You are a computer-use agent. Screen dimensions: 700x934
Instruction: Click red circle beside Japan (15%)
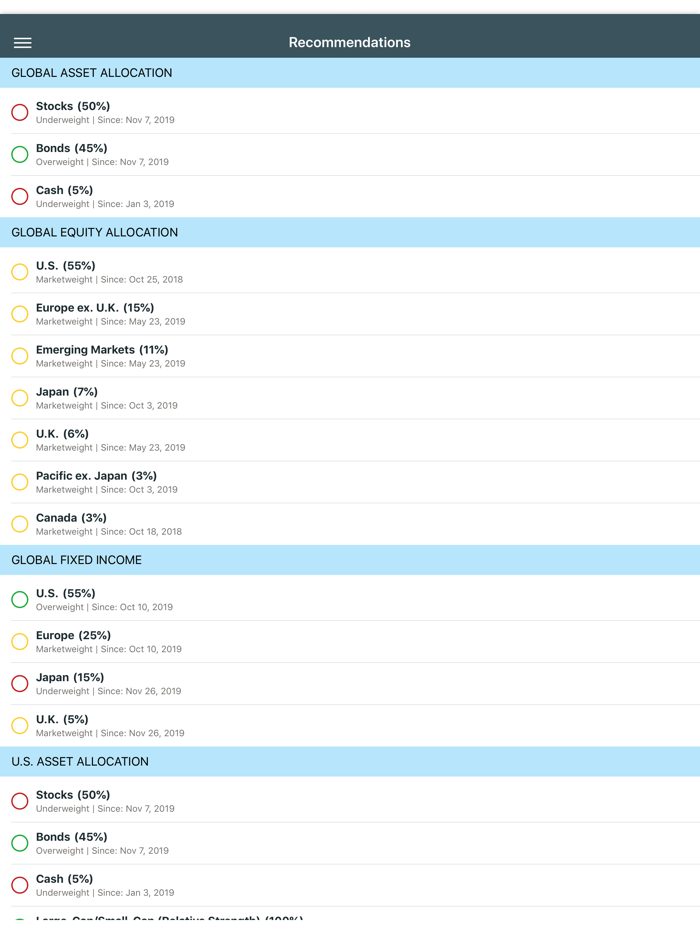point(20,683)
